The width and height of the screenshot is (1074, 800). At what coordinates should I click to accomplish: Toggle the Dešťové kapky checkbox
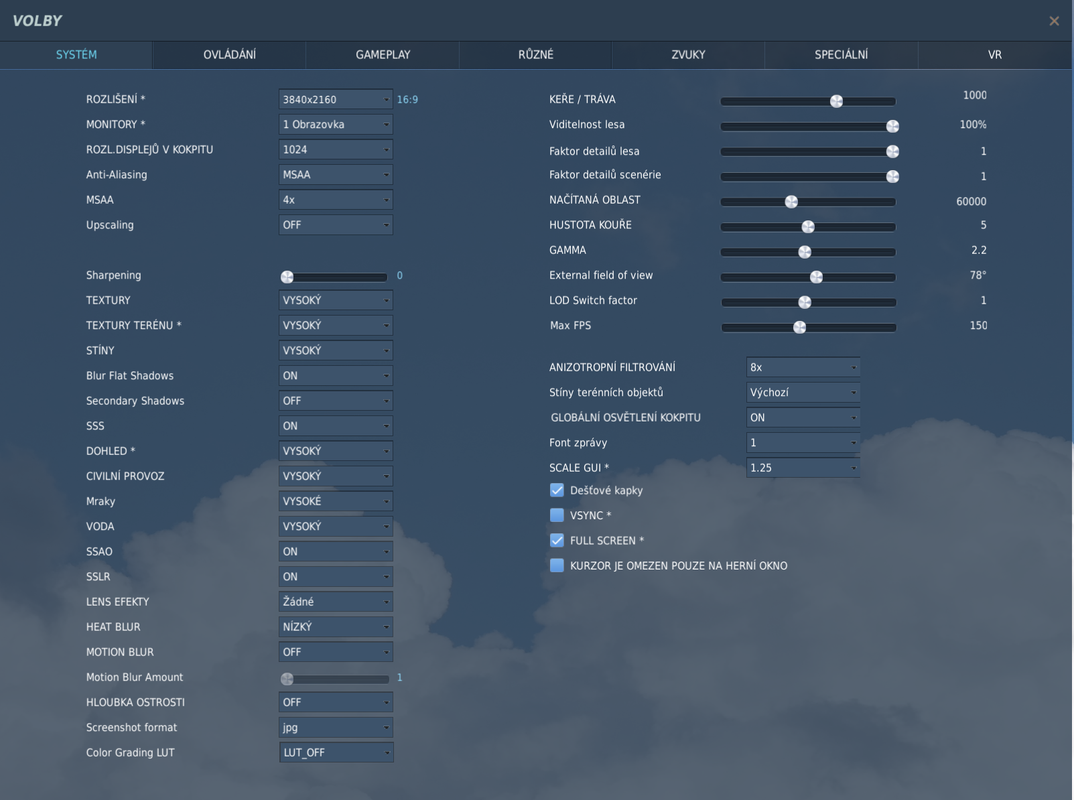tap(557, 490)
